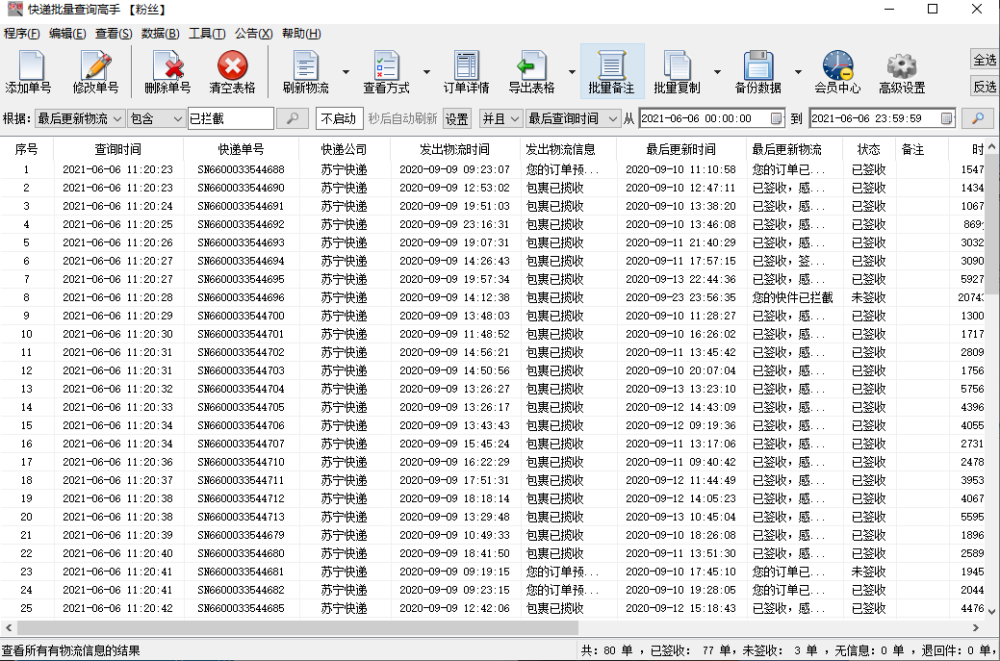Sort by the 最后更新时间 column header
This screenshot has width=1000, height=661.
(x=680, y=149)
